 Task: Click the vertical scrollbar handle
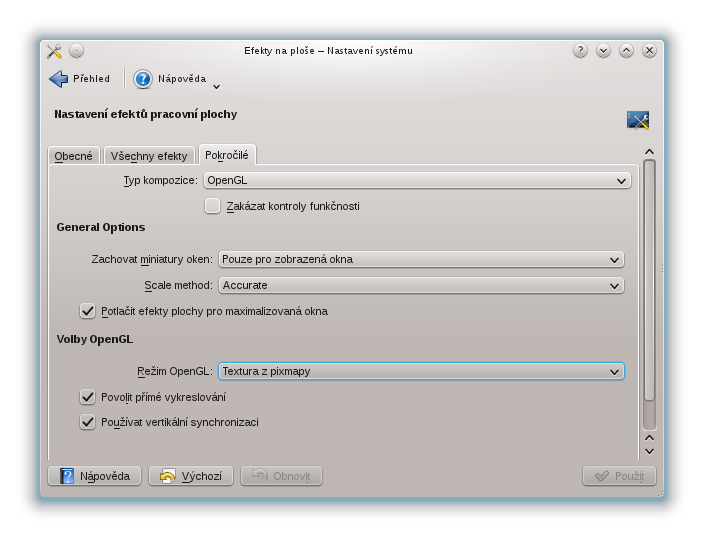click(x=649, y=280)
